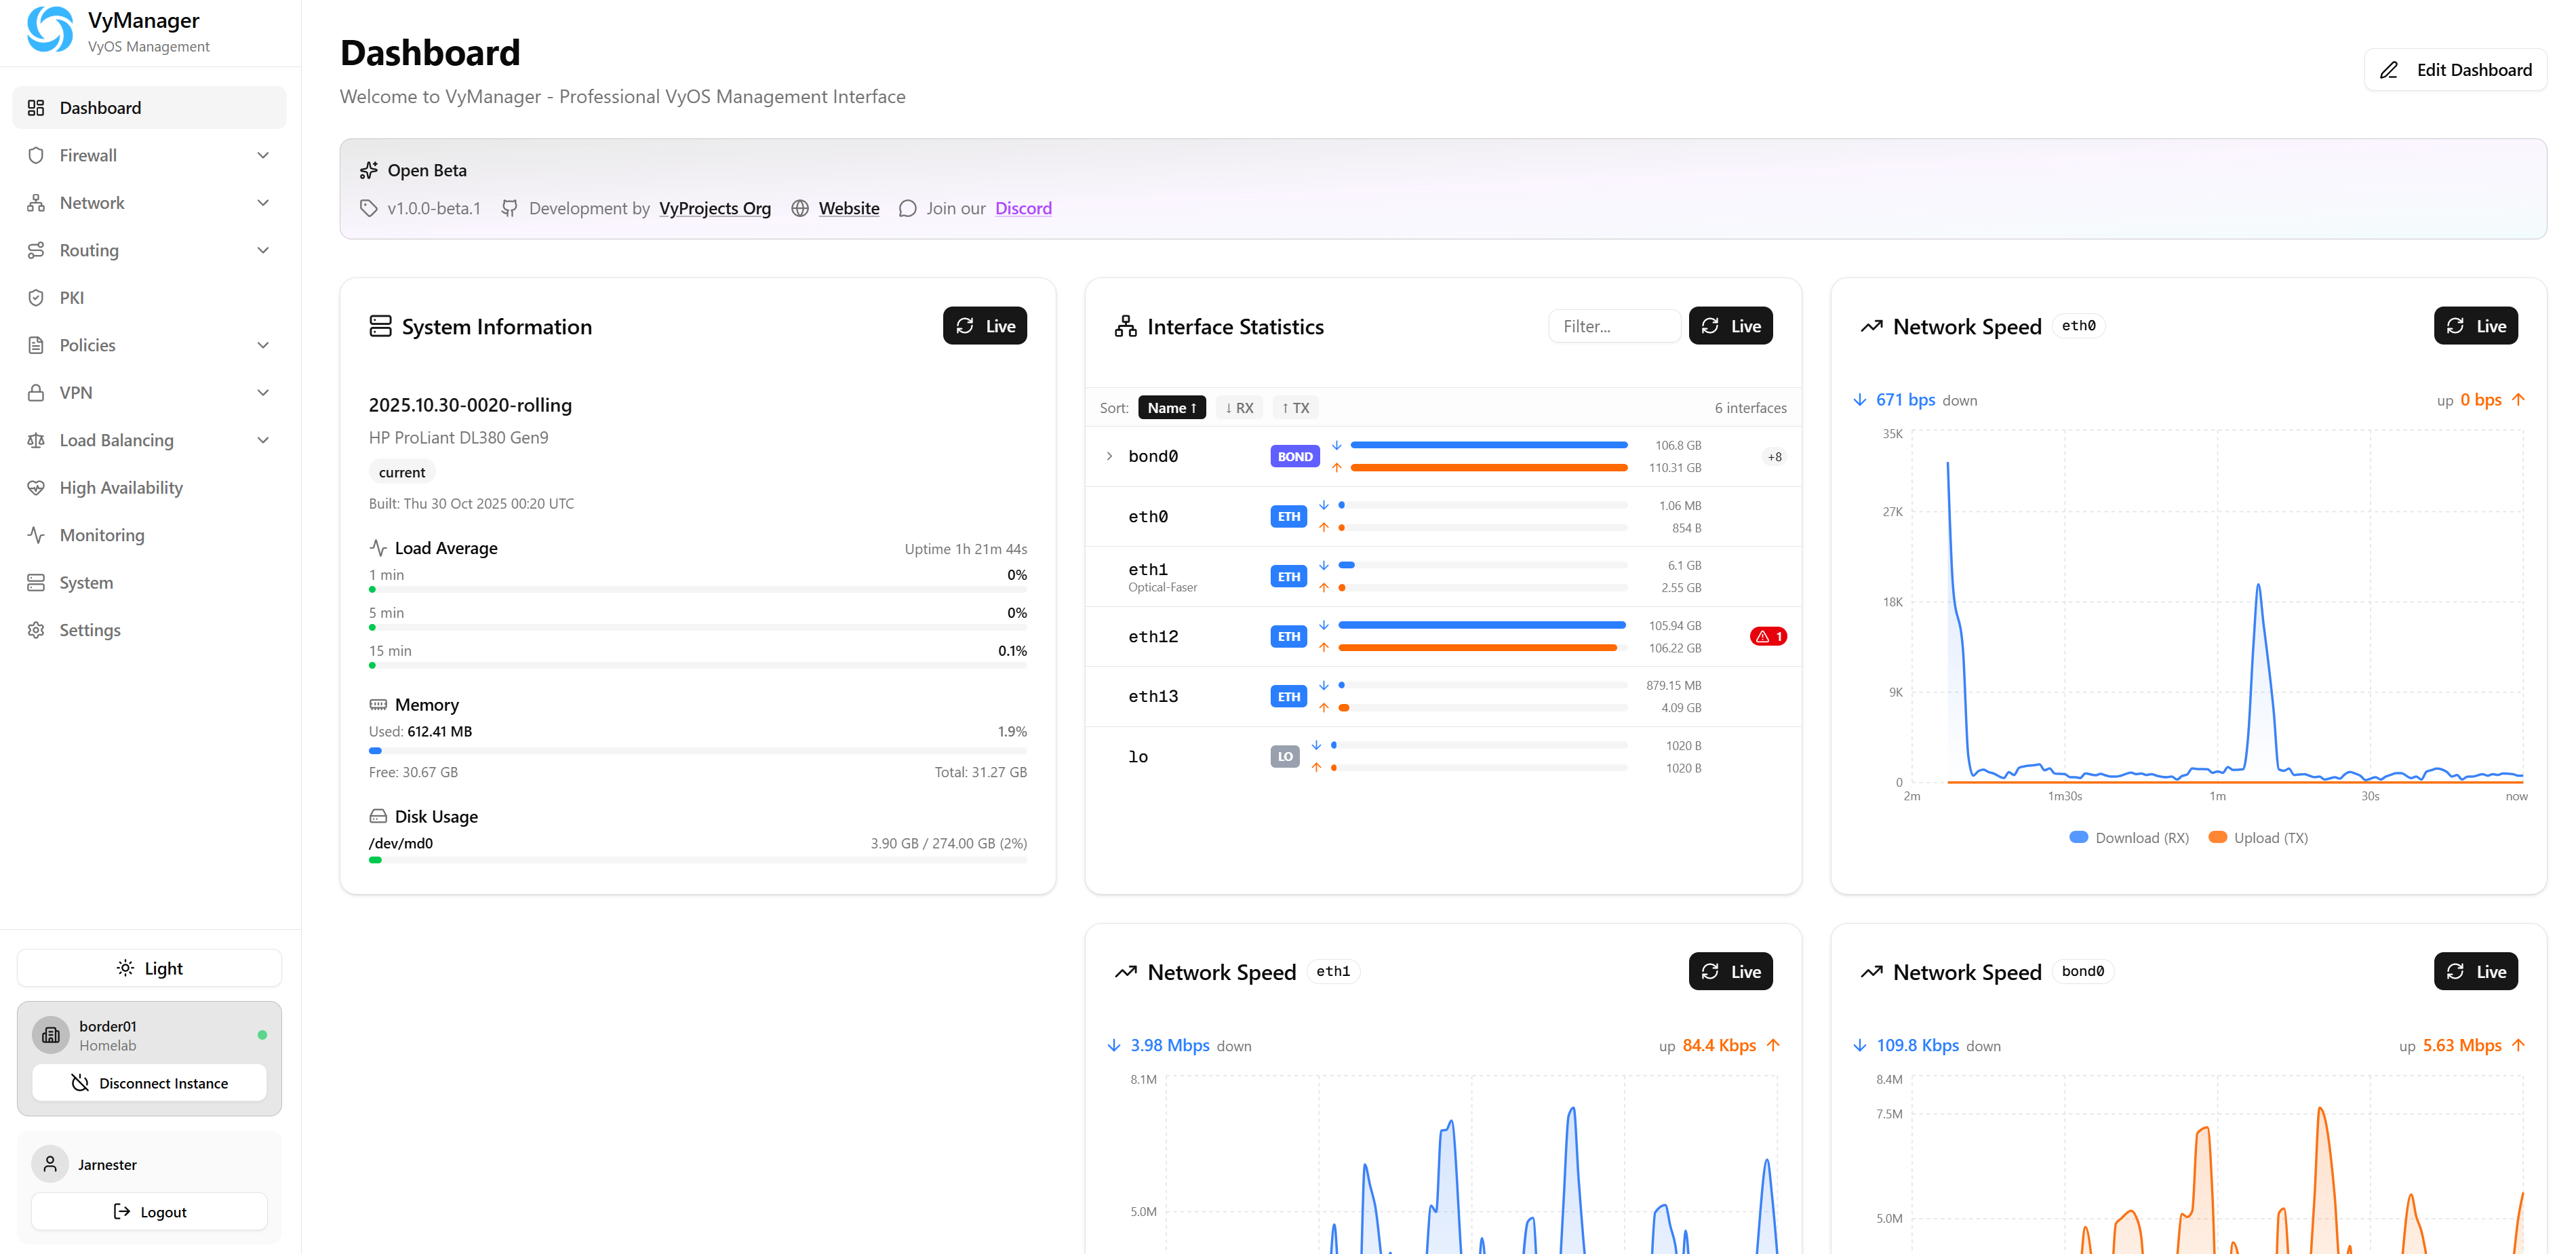2576x1254 pixels.
Task: Click the warning badge on eth12 row
Action: pos(1768,636)
